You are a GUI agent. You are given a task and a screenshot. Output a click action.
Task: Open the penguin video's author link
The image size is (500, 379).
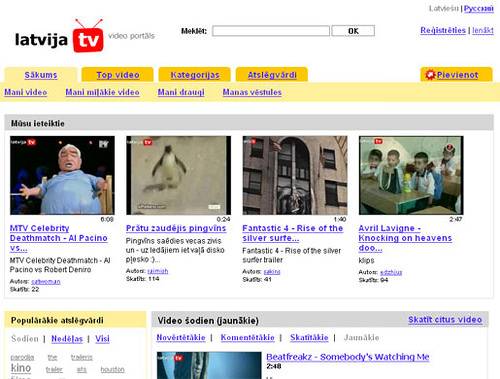tap(158, 271)
